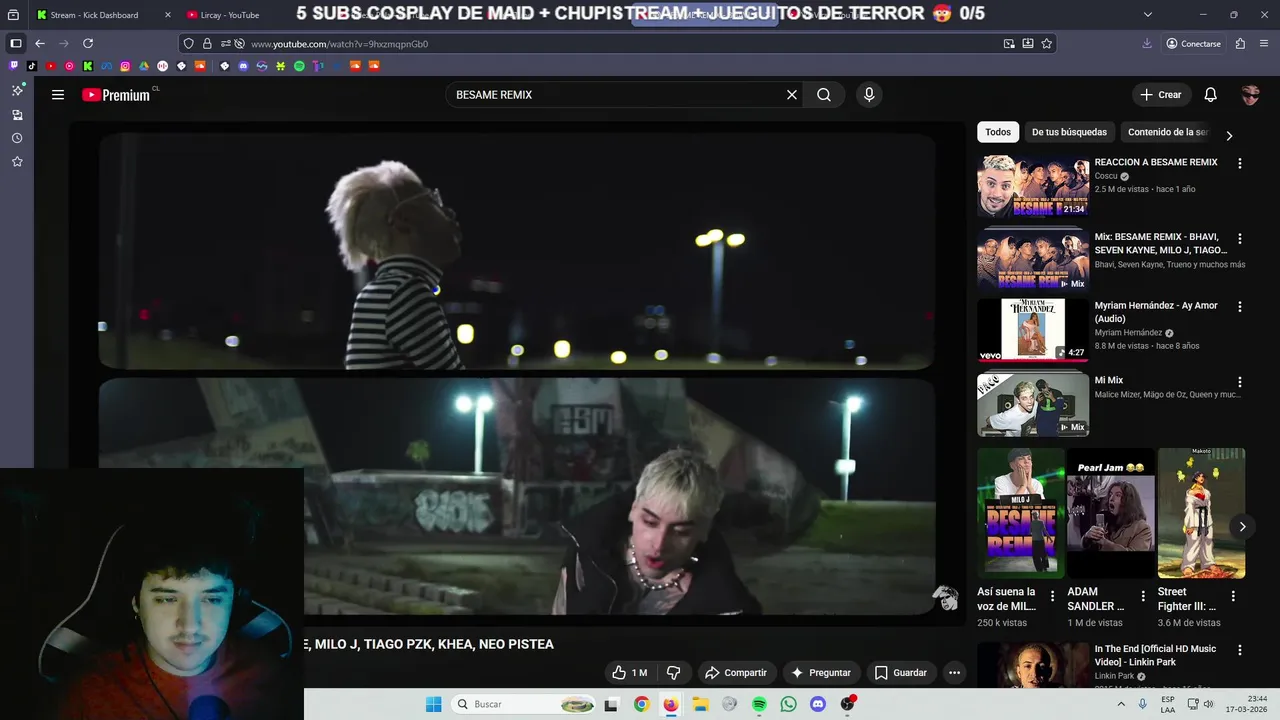Run search with the magnifier button
This screenshot has width=1280, height=720.
[824, 95]
